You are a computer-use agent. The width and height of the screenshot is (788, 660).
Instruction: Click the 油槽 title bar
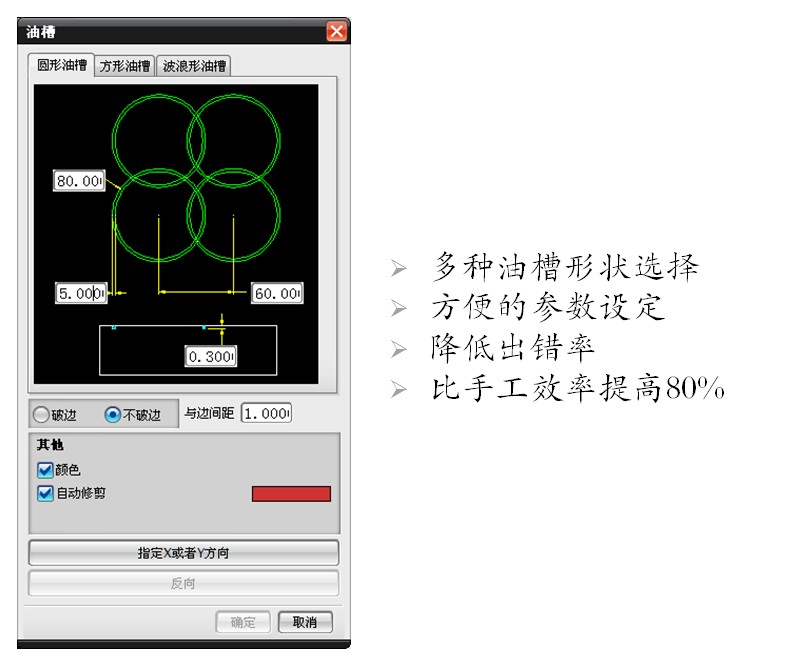pyautogui.click(x=170, y=31)
